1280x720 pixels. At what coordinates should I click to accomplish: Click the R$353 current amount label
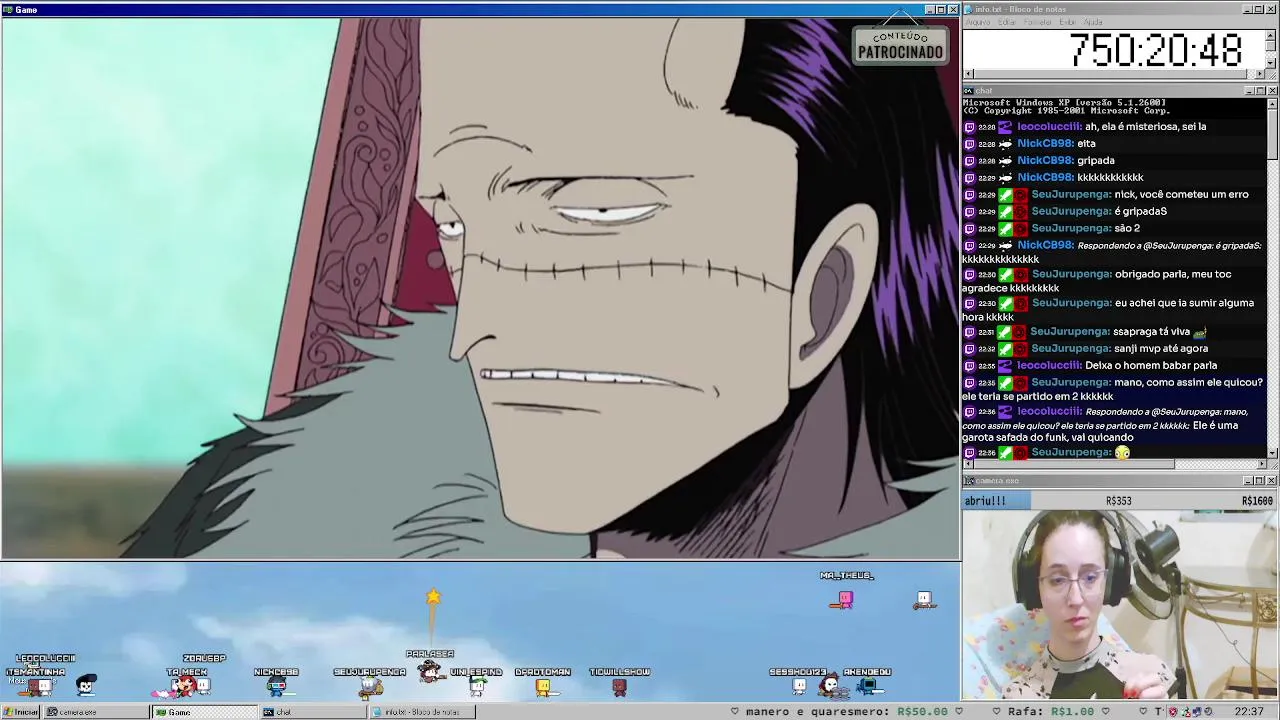point(1118,501)
